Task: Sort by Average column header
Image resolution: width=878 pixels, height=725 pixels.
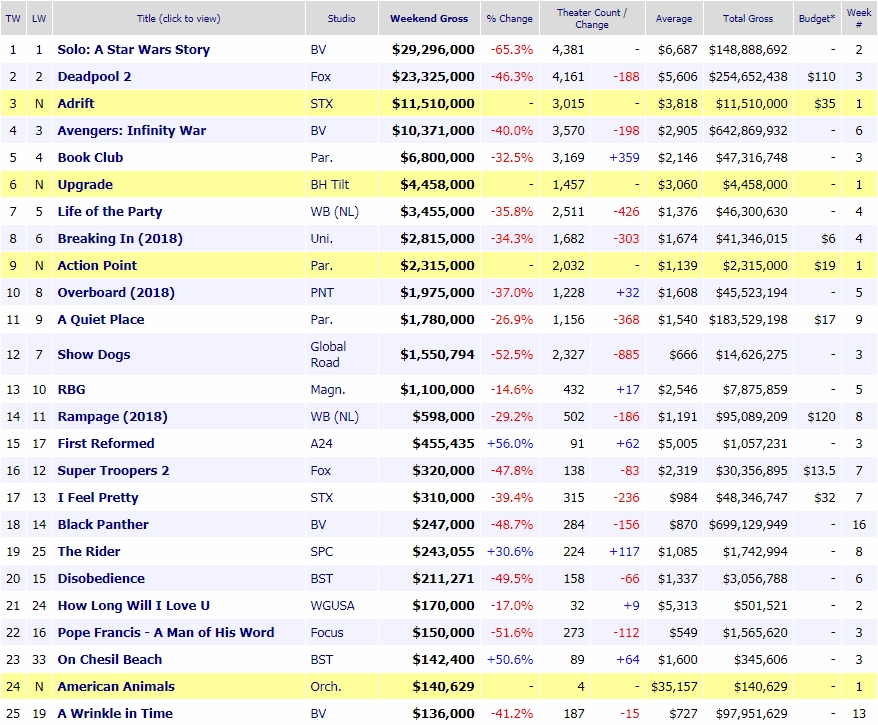Action: tap(674, 18)
